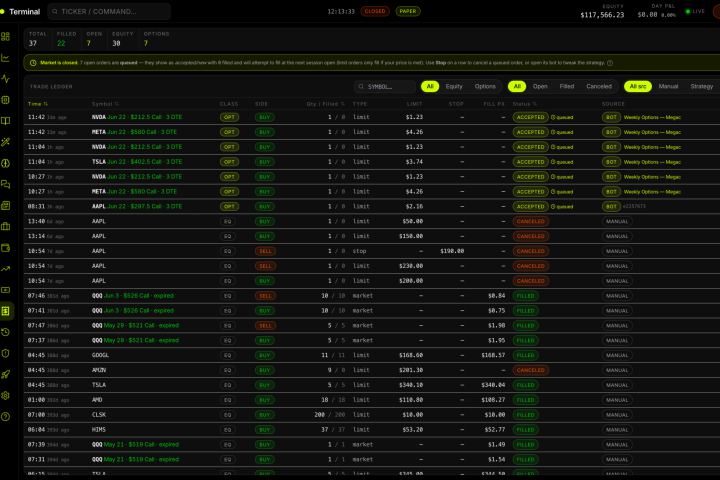Toggle the PAPER trading mode badge
The image size is (720, 480).
pyautogui.click(x=408, y=11)
